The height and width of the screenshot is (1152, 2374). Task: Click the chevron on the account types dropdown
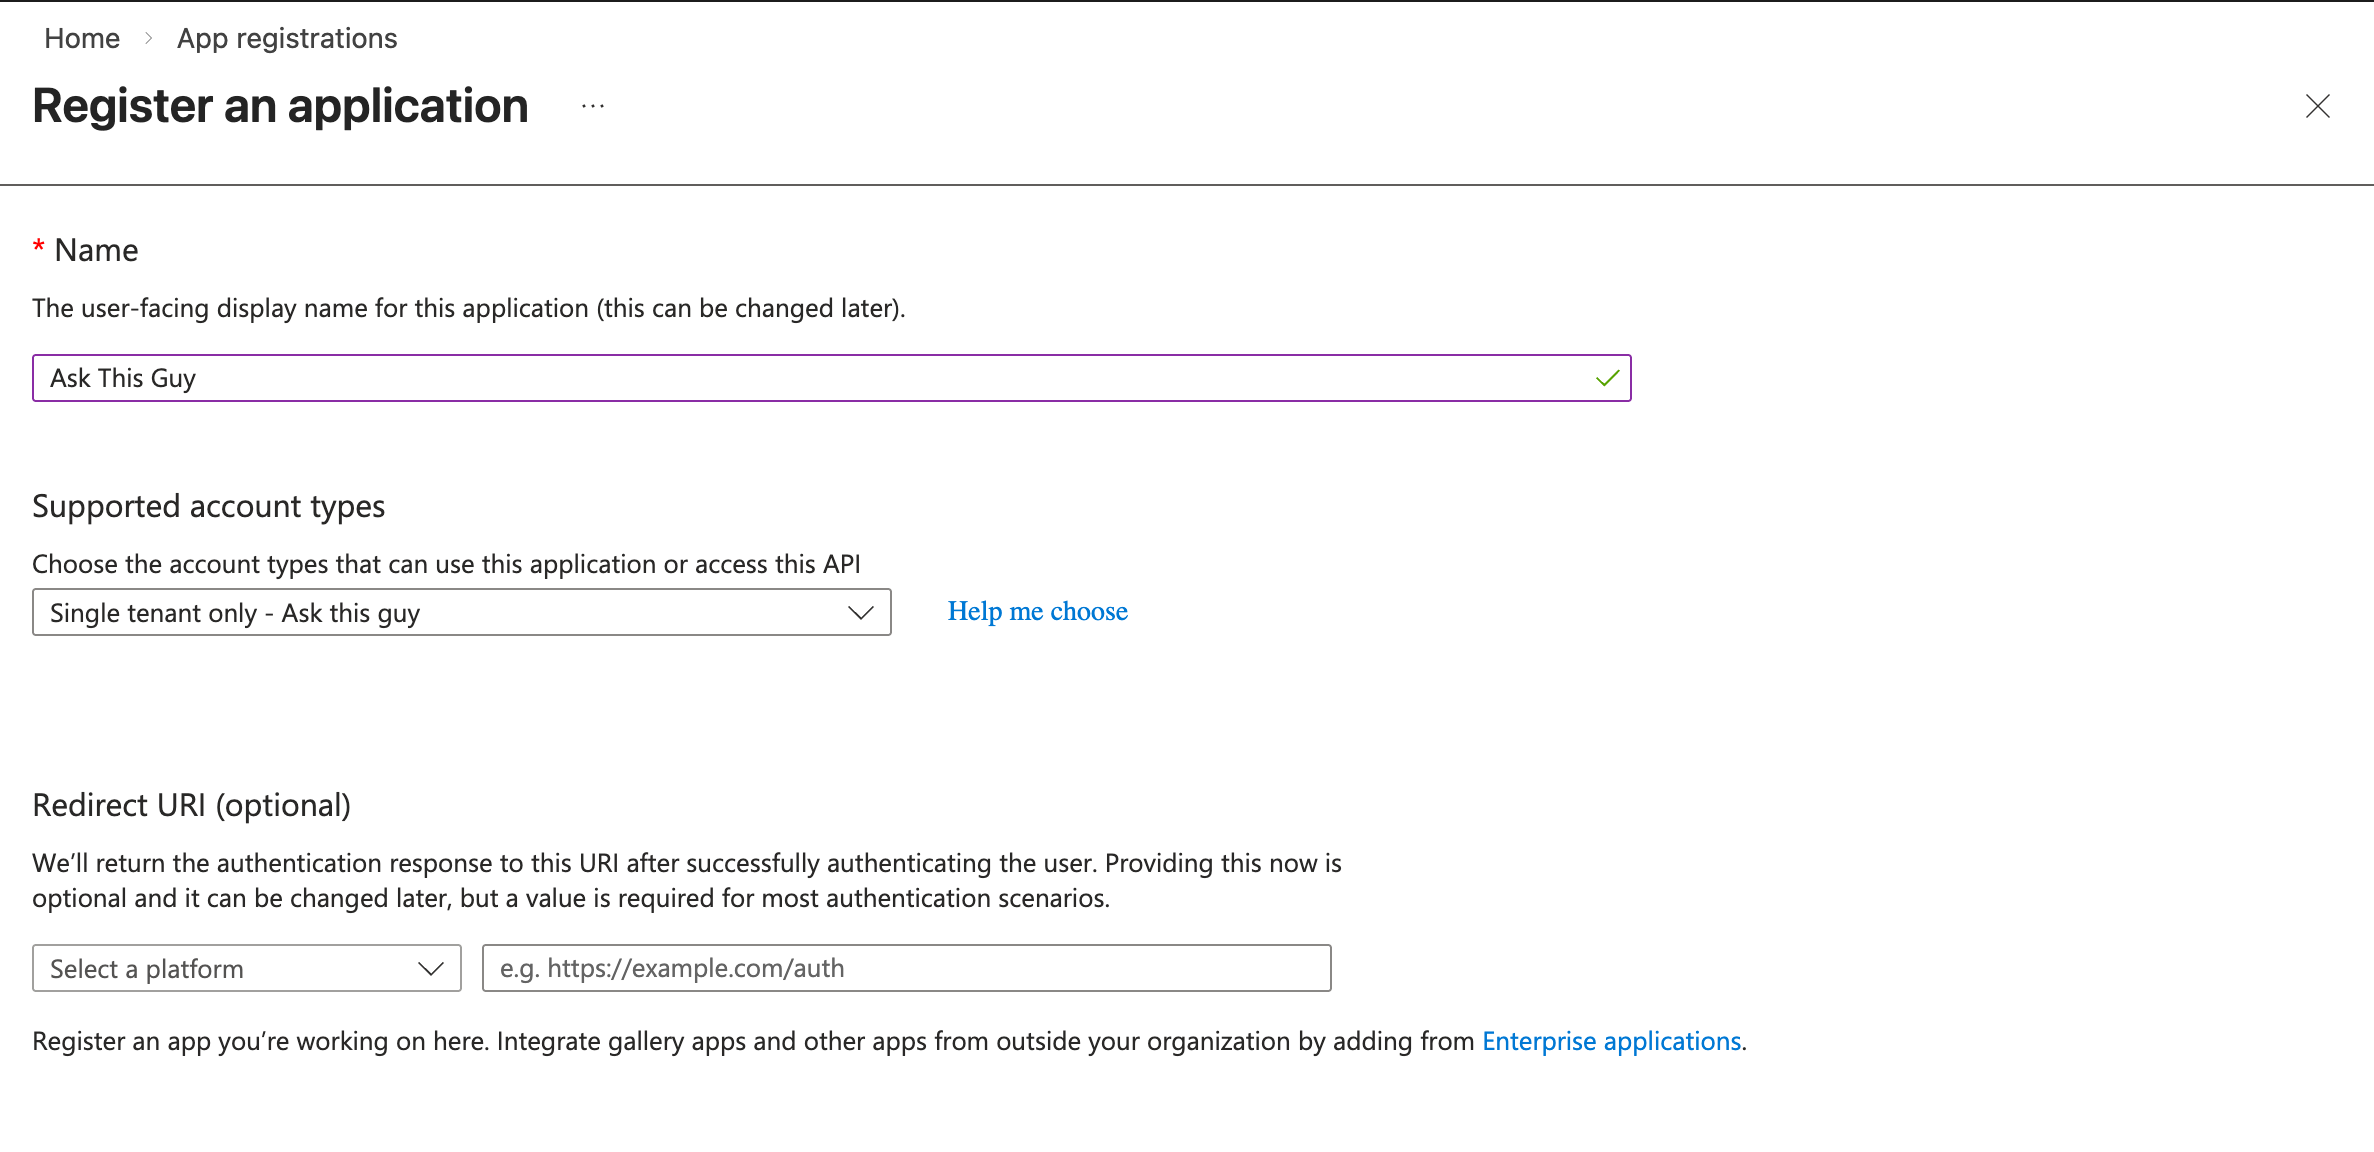pos(860,612)
